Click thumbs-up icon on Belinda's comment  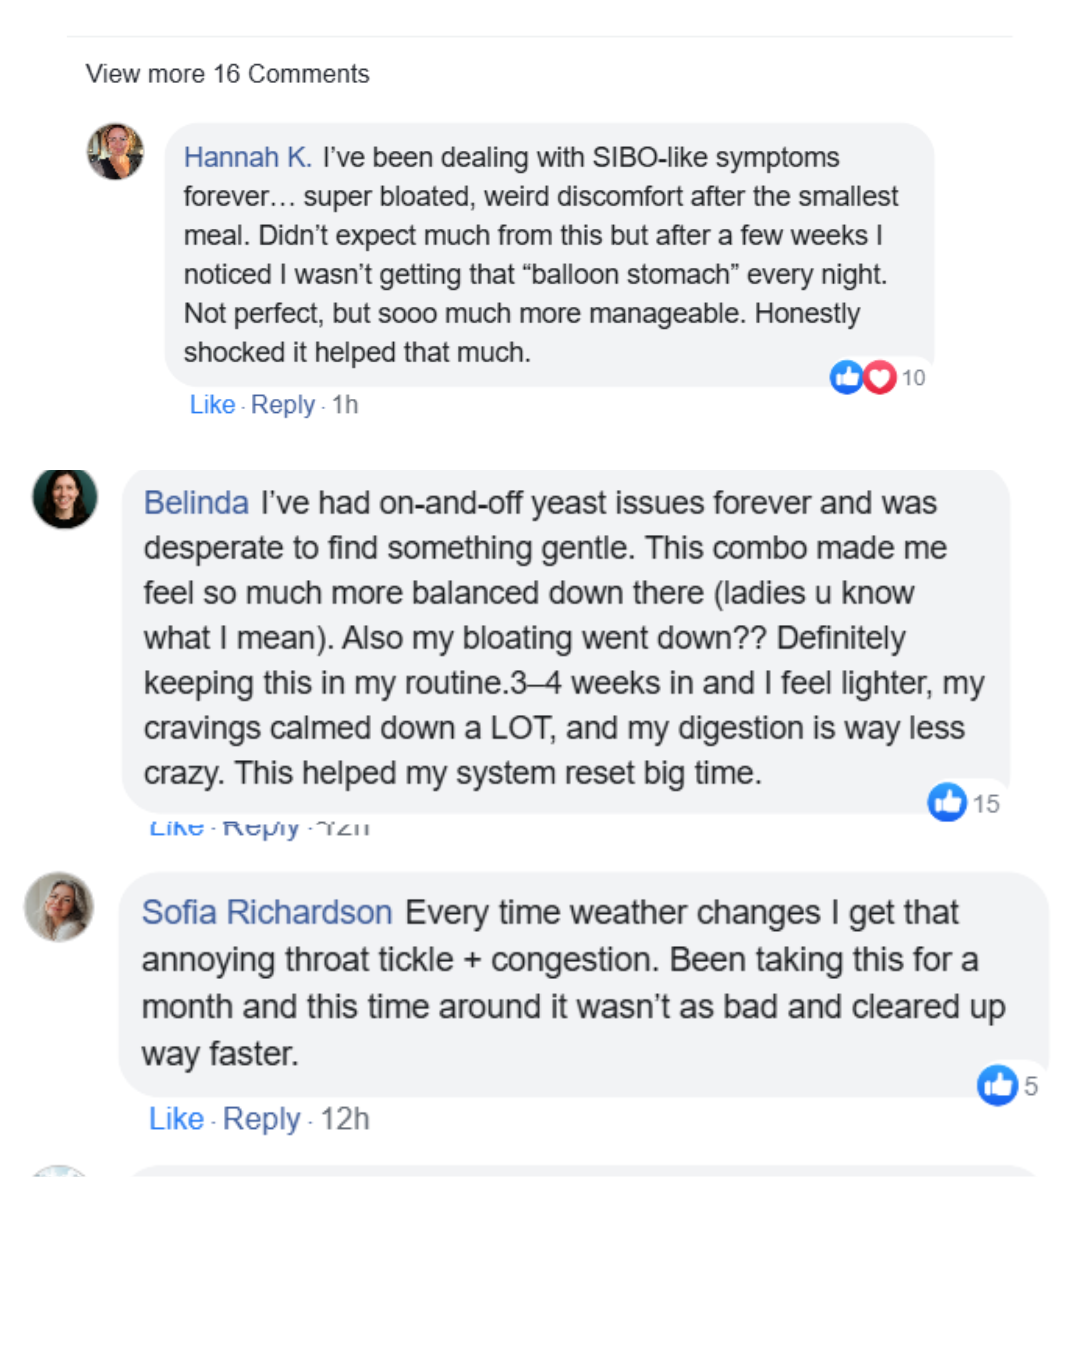946,802
